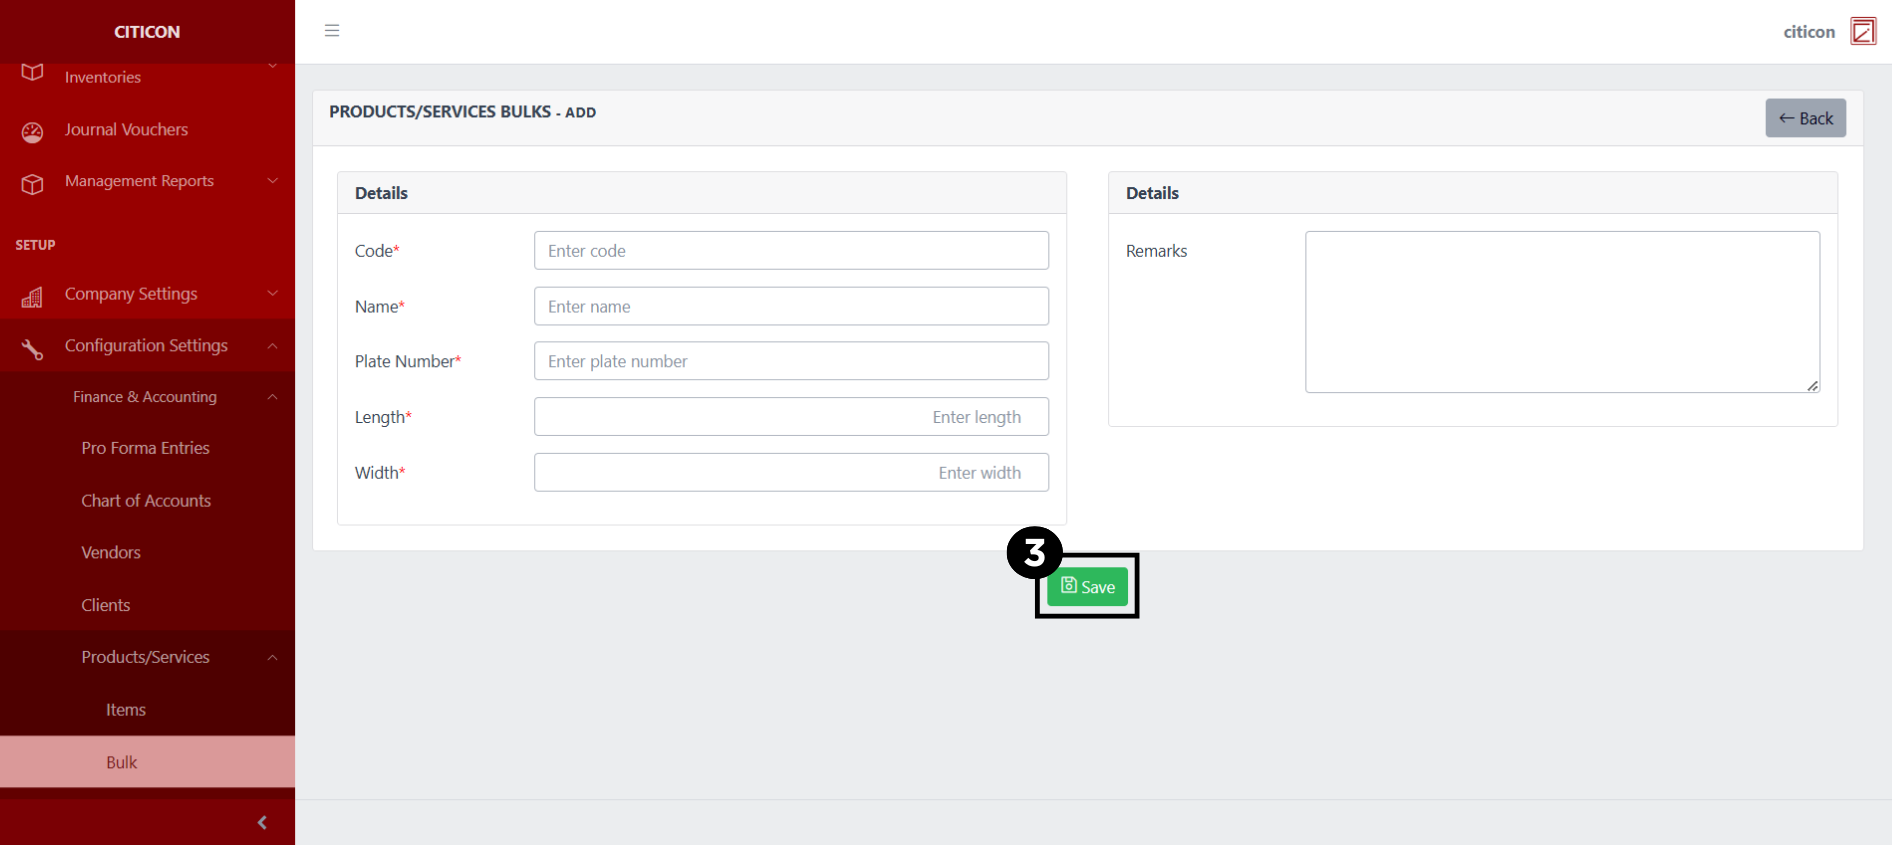Click the green Save button
Screen dimensions: 1892x845
click(1087, 587)
